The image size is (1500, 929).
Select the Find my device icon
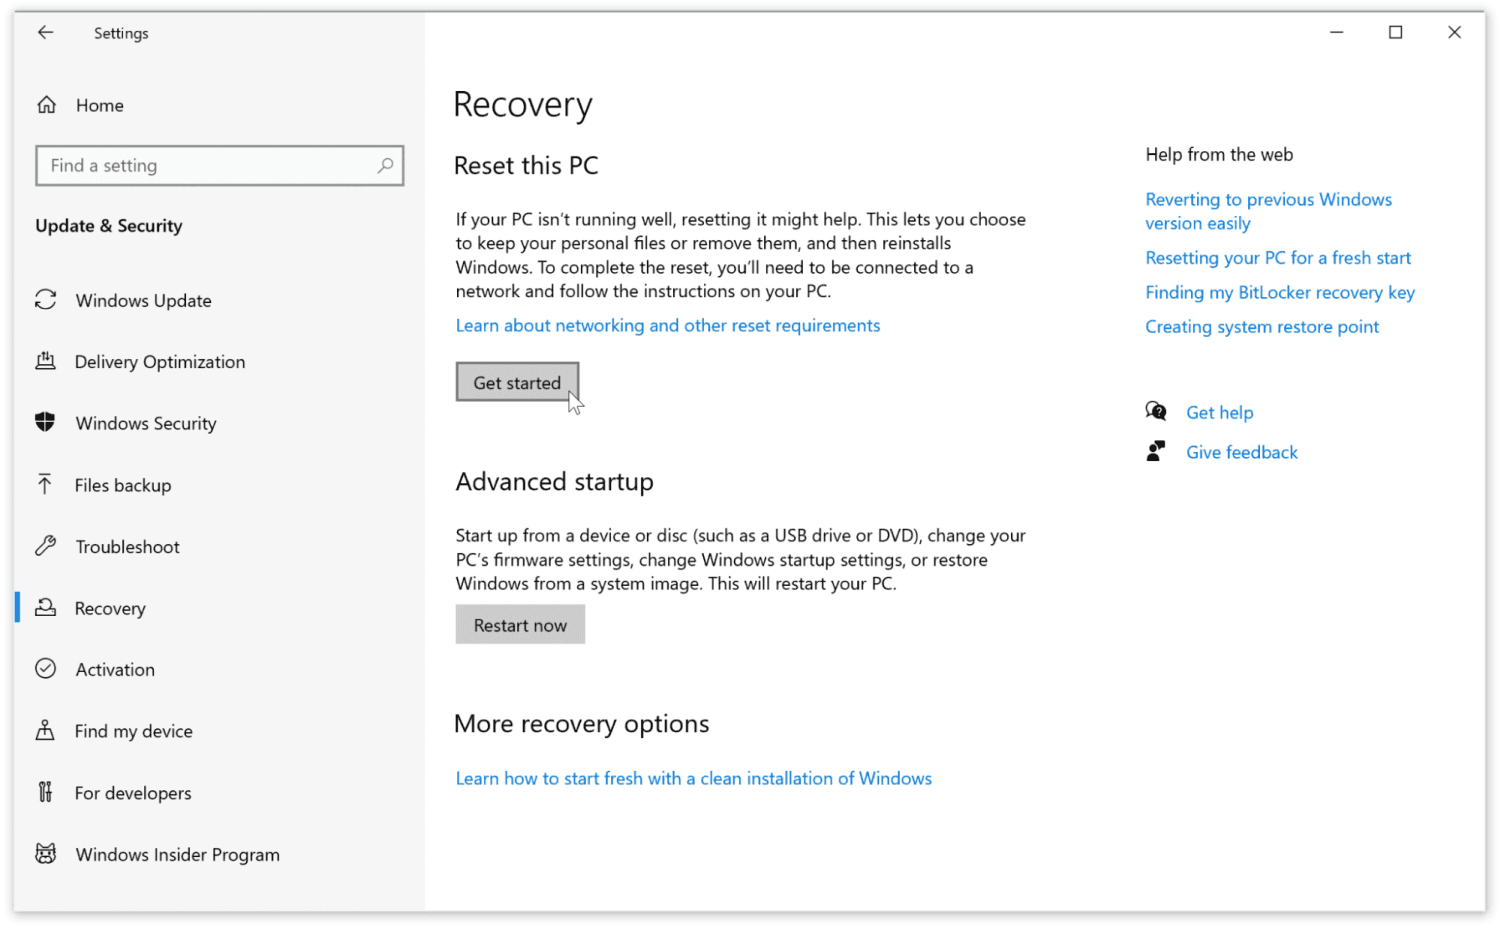click(x=46, y=731)
